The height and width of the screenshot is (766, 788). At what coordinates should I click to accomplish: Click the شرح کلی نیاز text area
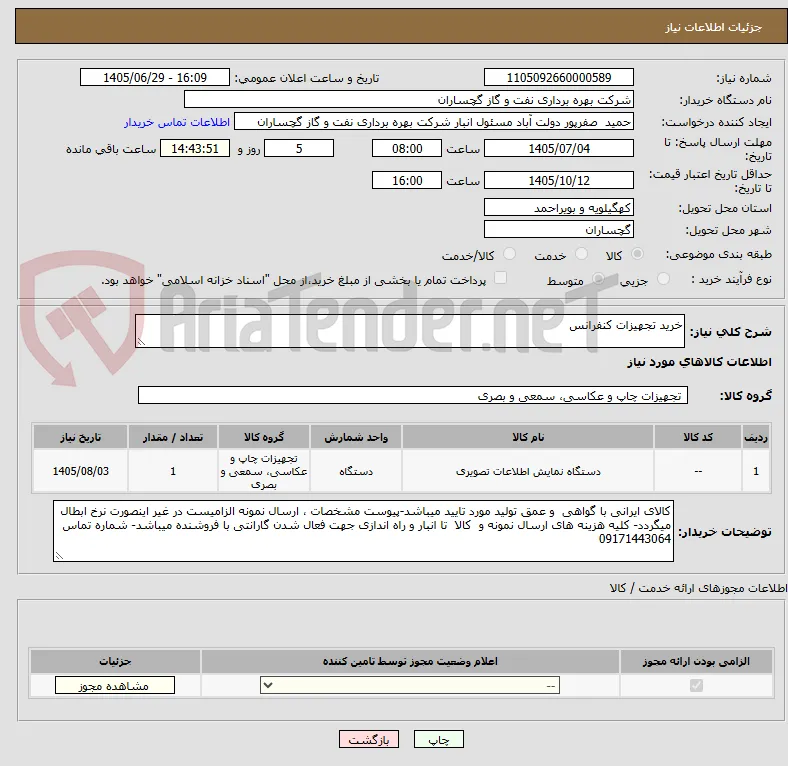click(x=410, y=331)
